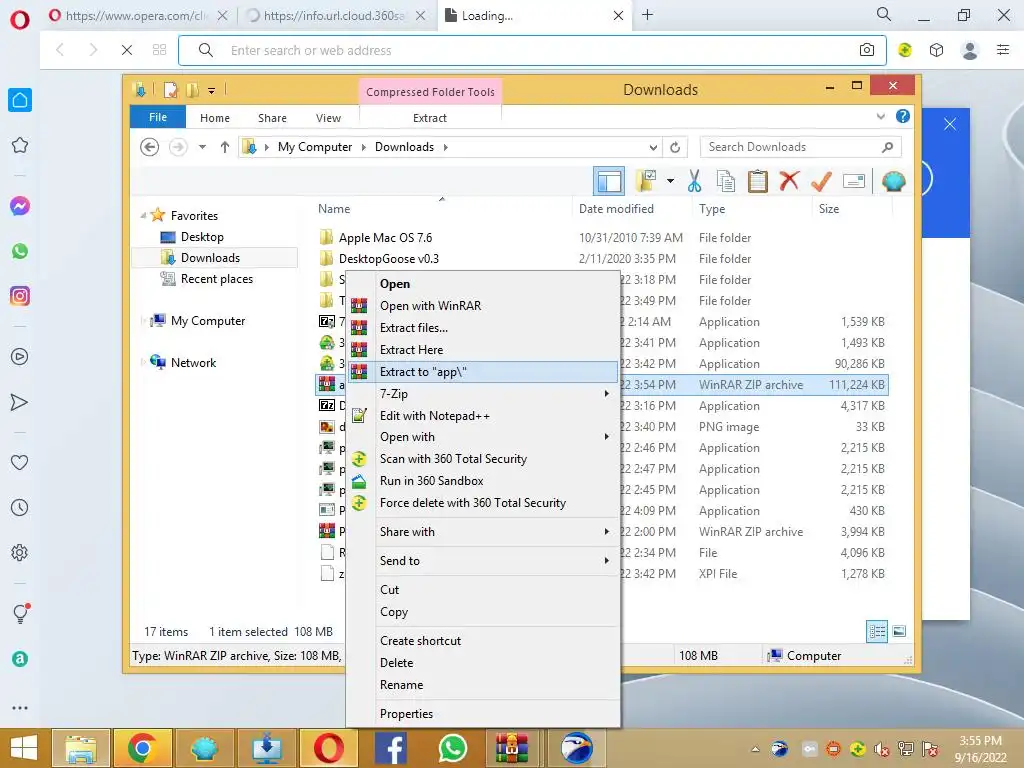Select Properties in context menu
Viewport: 1024px width, 768px height.
click(x=483, y=714)
